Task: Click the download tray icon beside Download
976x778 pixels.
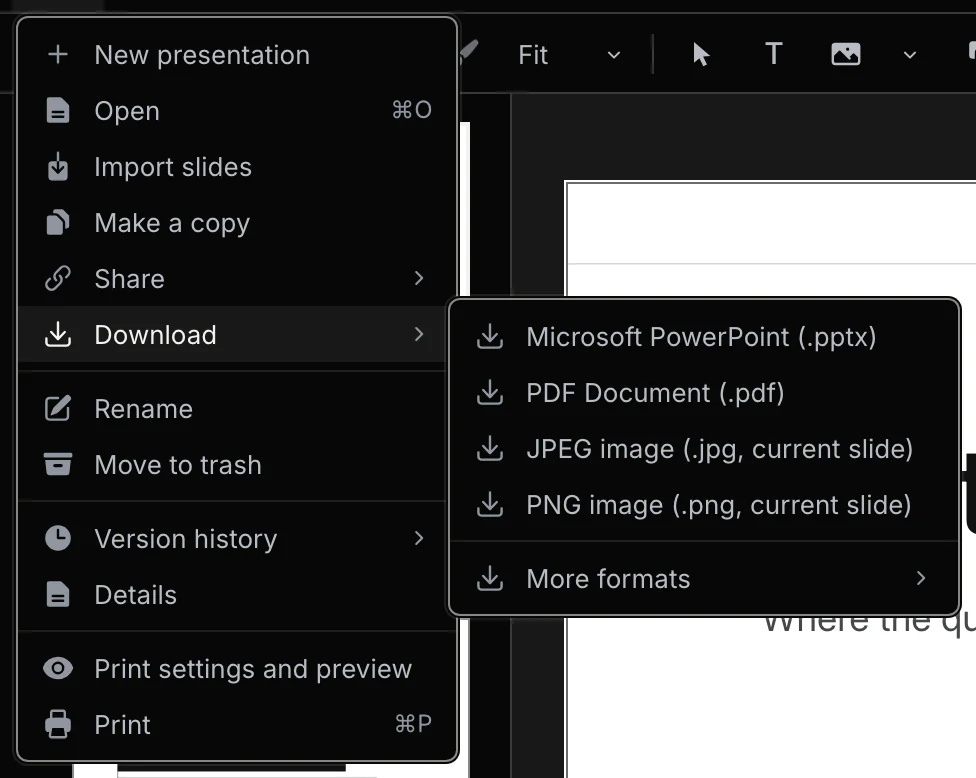Action: (x=58, y=334)
